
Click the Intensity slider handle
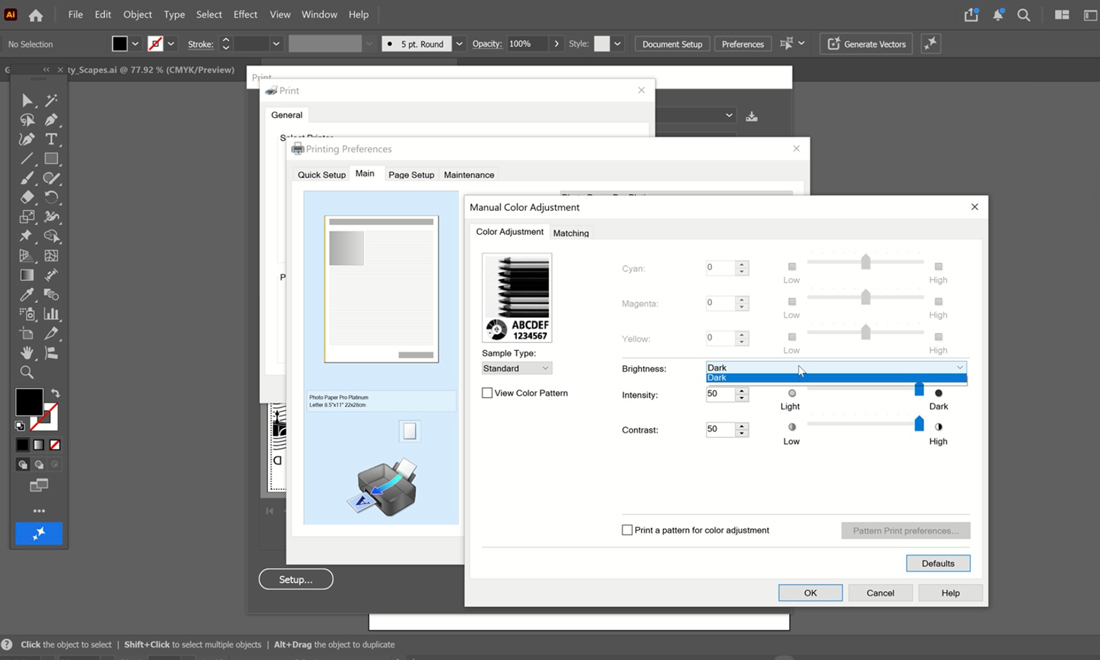919,389
